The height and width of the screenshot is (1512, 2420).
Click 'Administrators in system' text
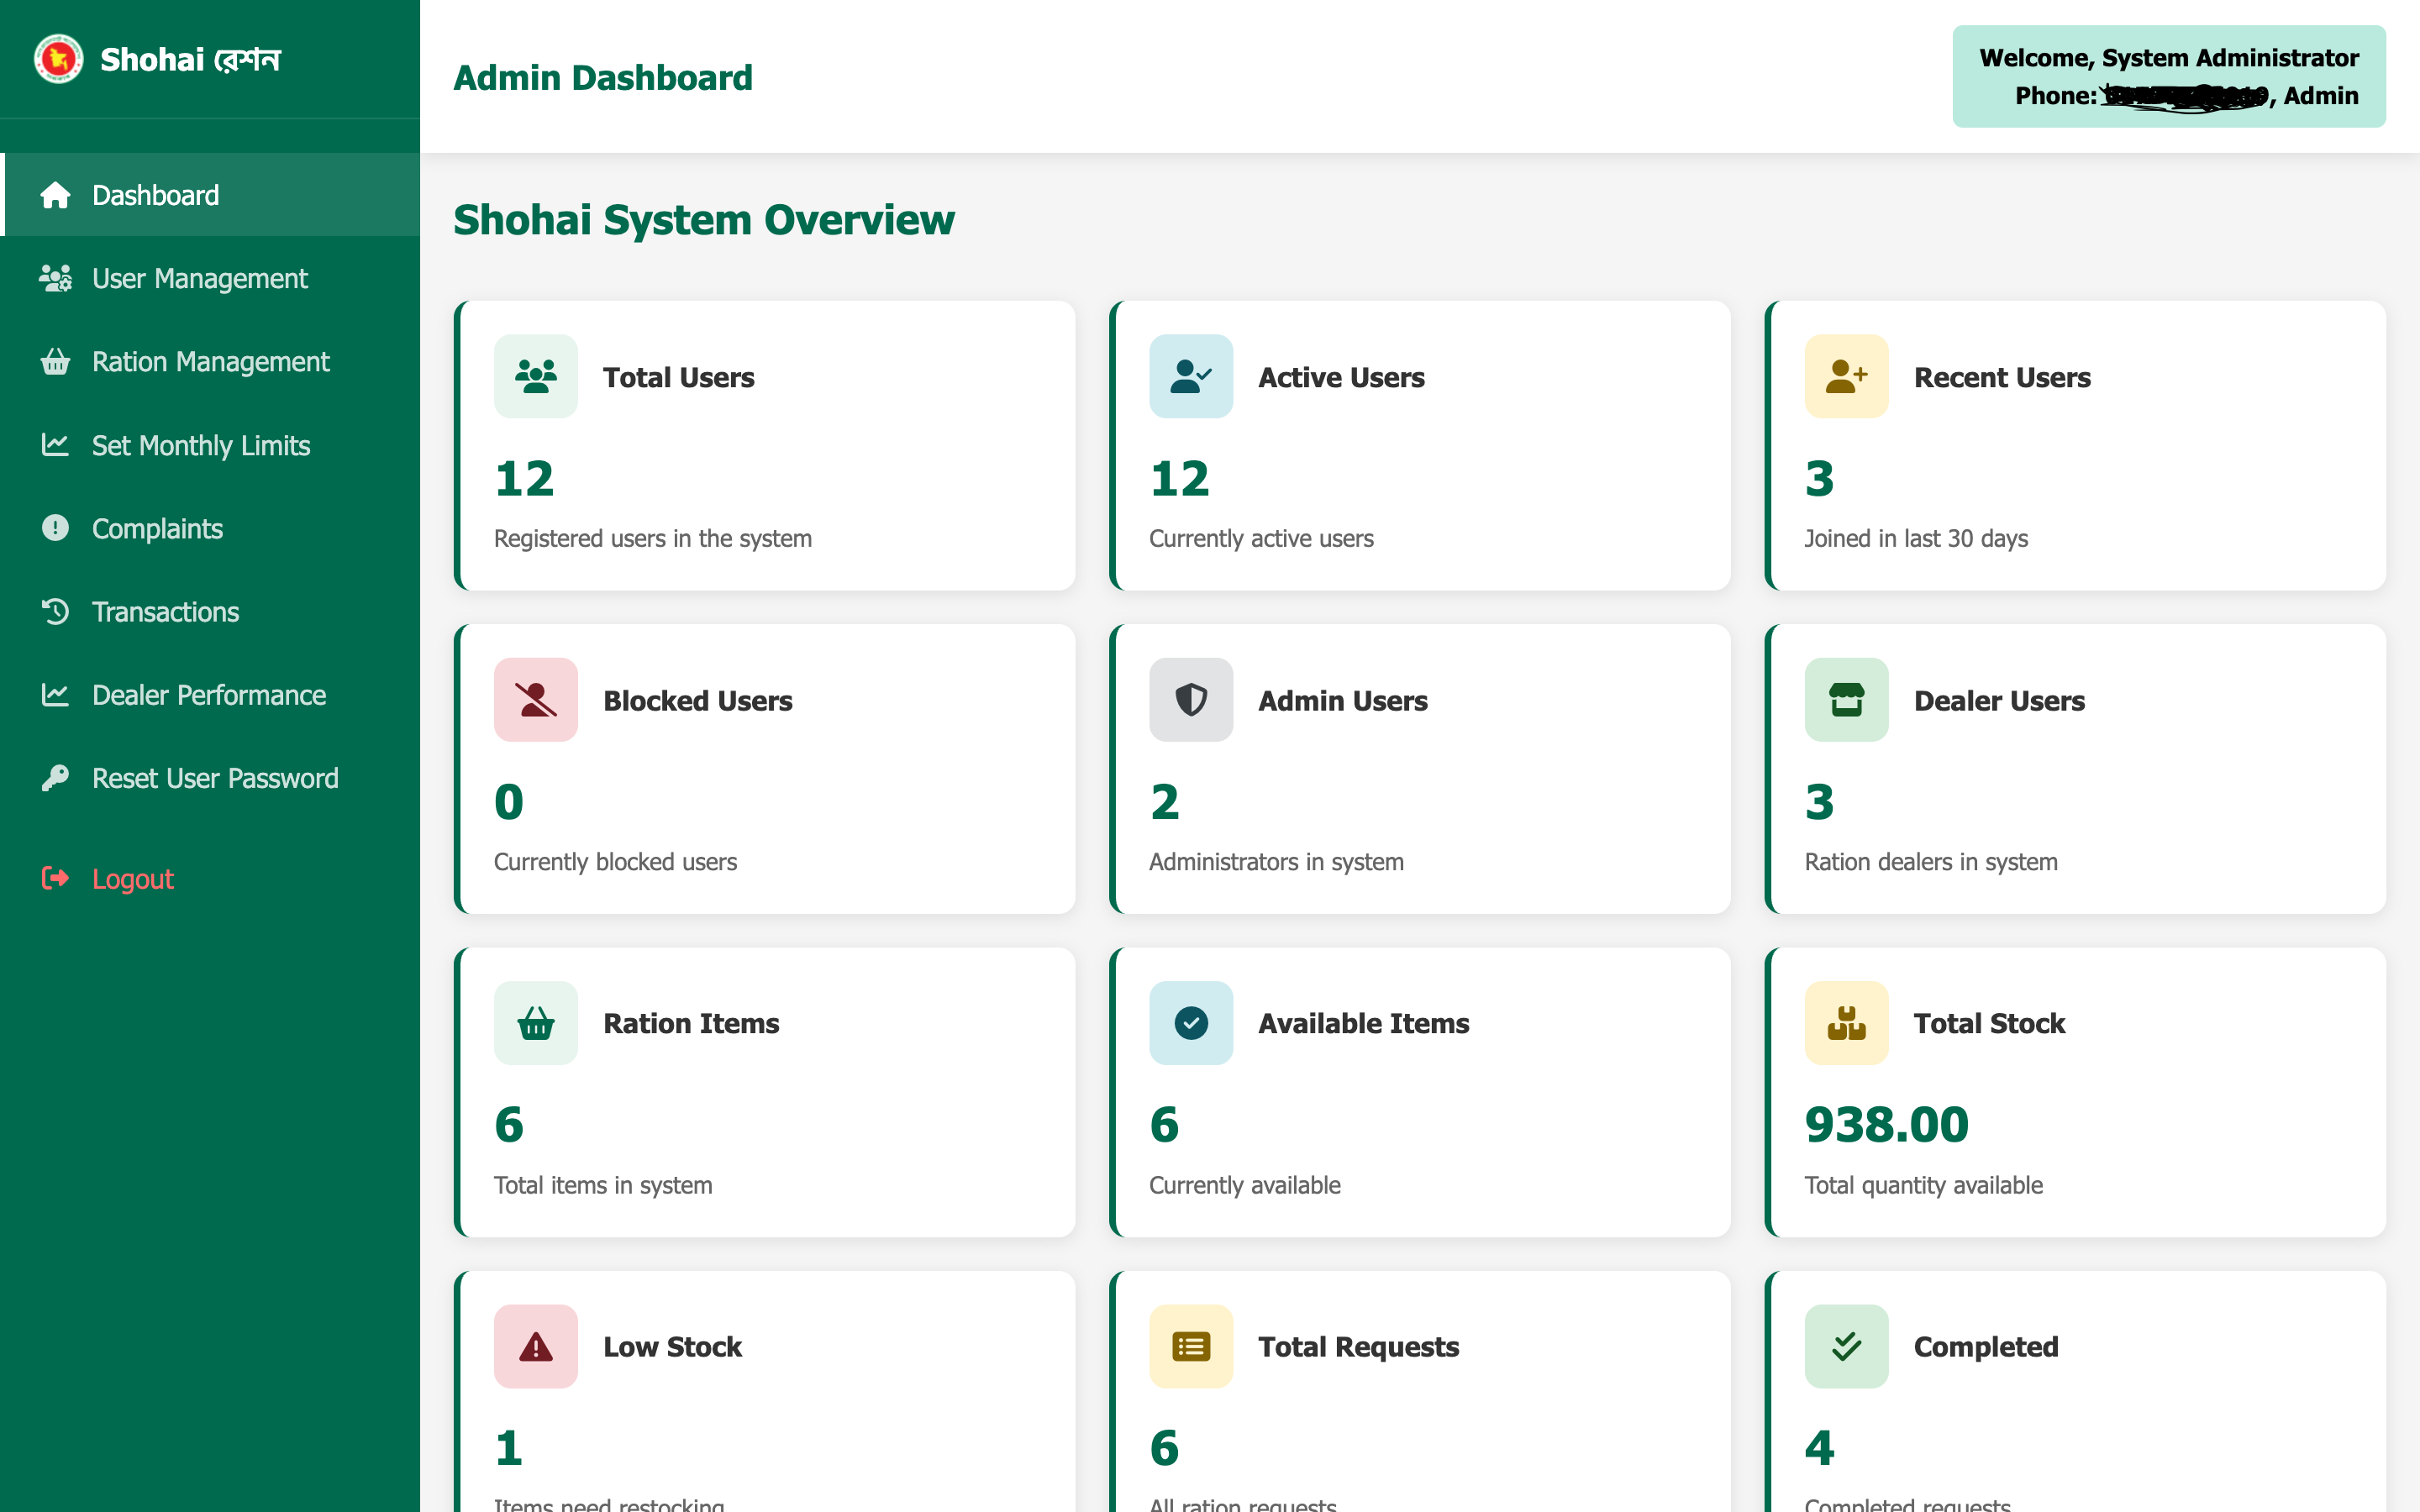click(x=1276, y=861)
